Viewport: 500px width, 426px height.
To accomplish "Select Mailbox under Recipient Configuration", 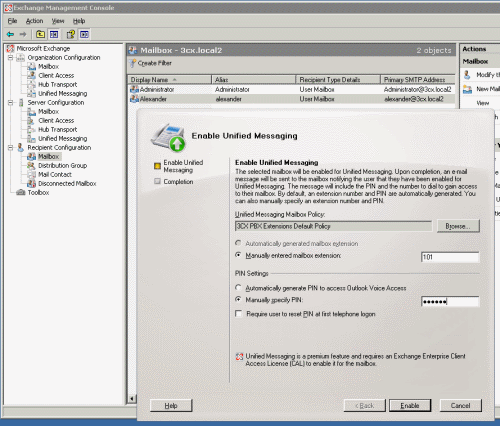I will pyautogui.click(x=48, y=157).
